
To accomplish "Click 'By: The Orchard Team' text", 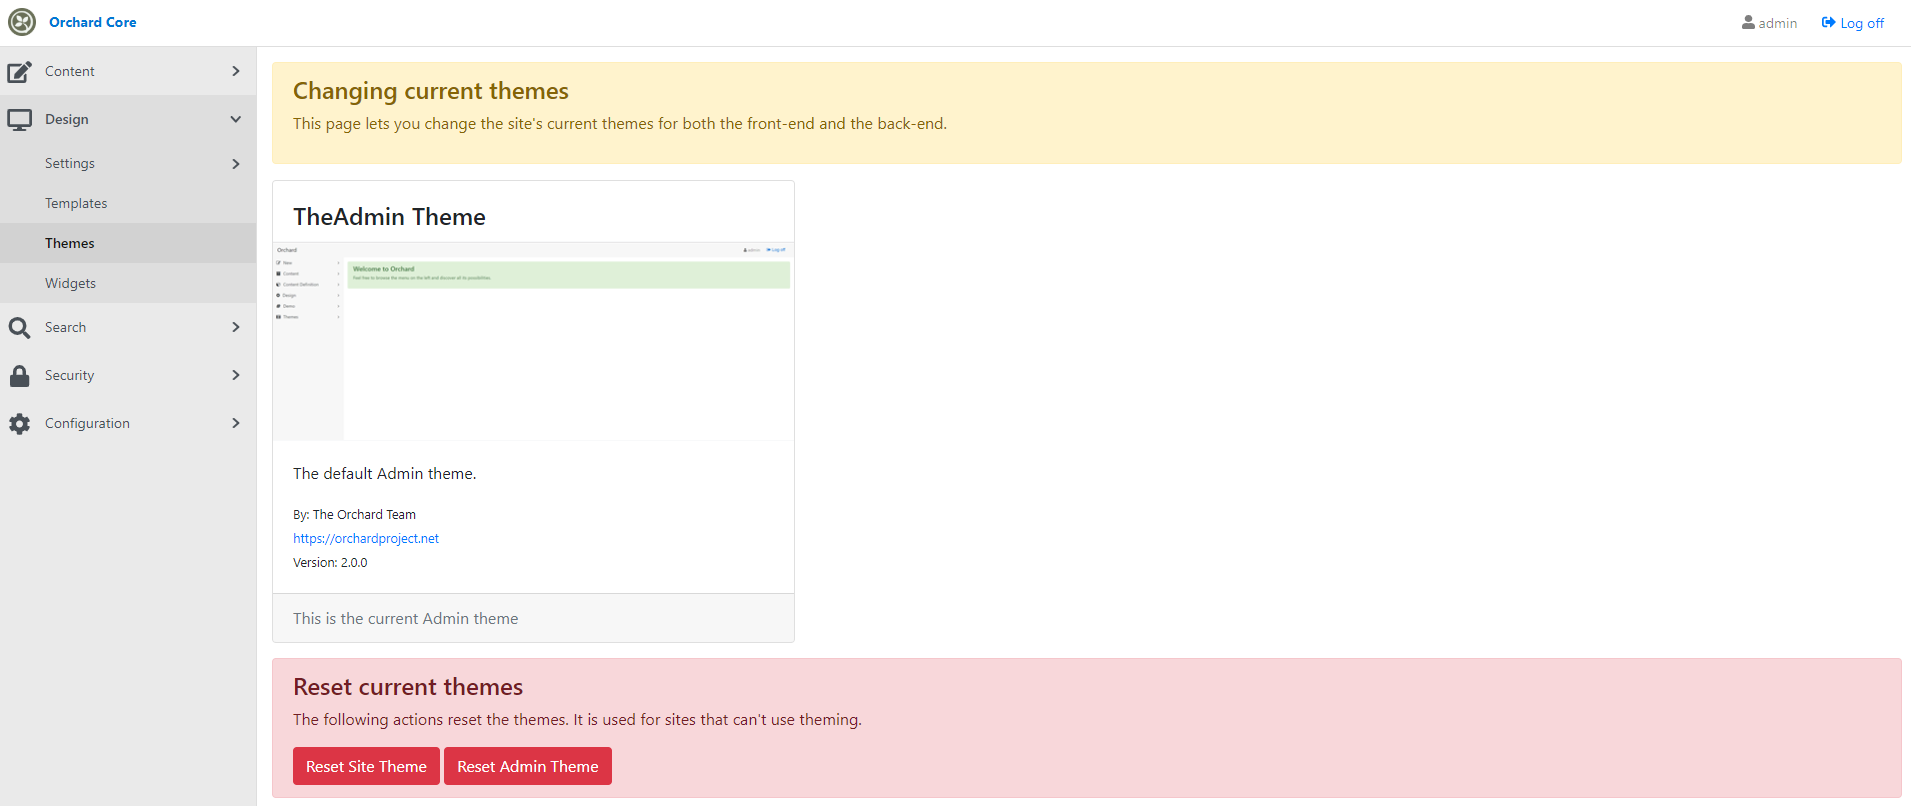I will (354, 514).
